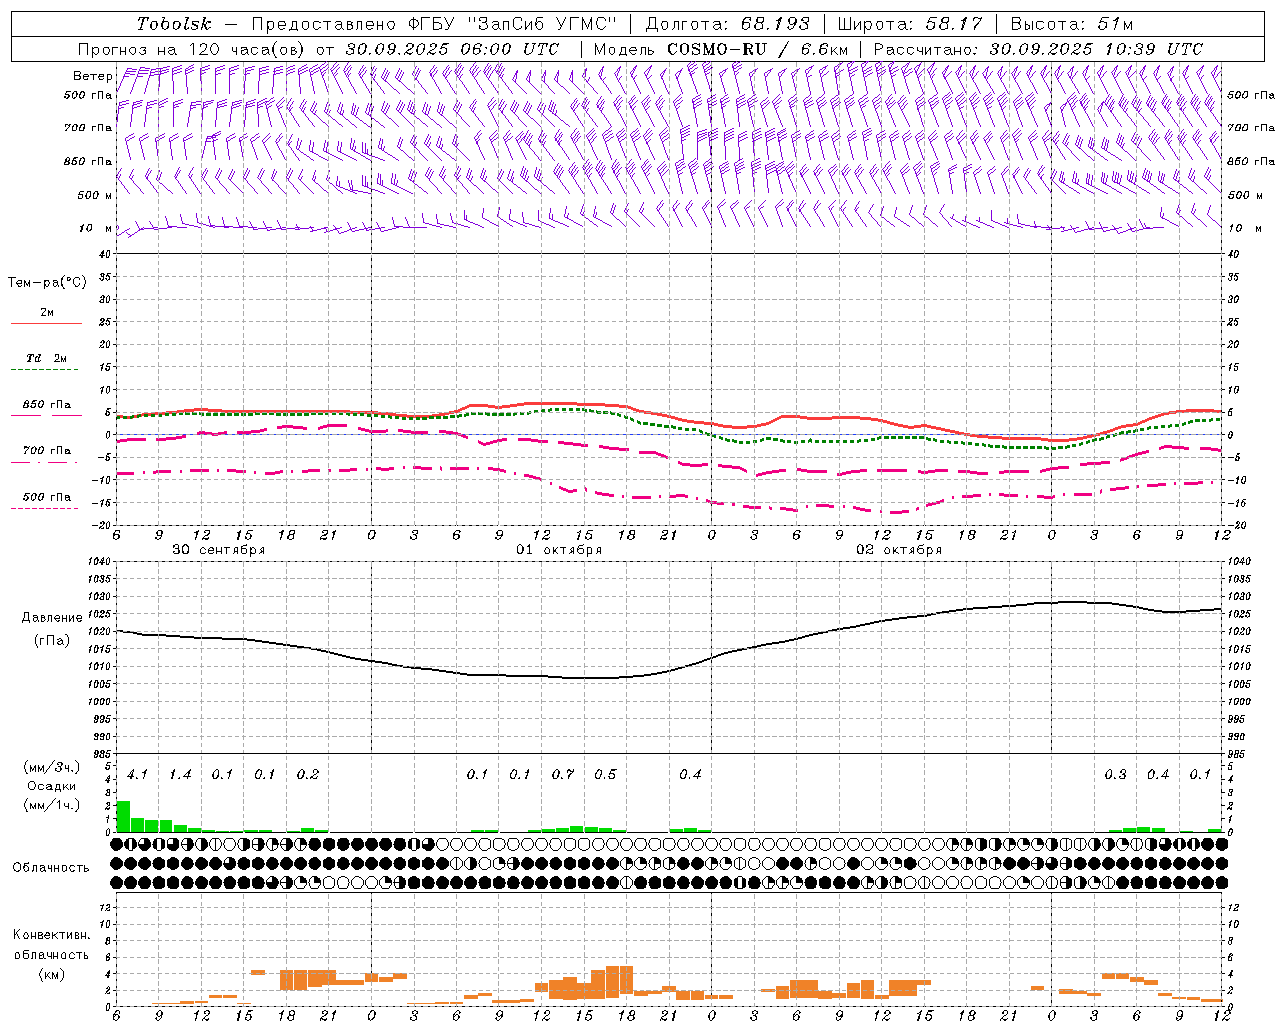Click the "Давление" pressure panel label
The width and height of the screenshot is (1280, 1024).
(x=51, y=618)
